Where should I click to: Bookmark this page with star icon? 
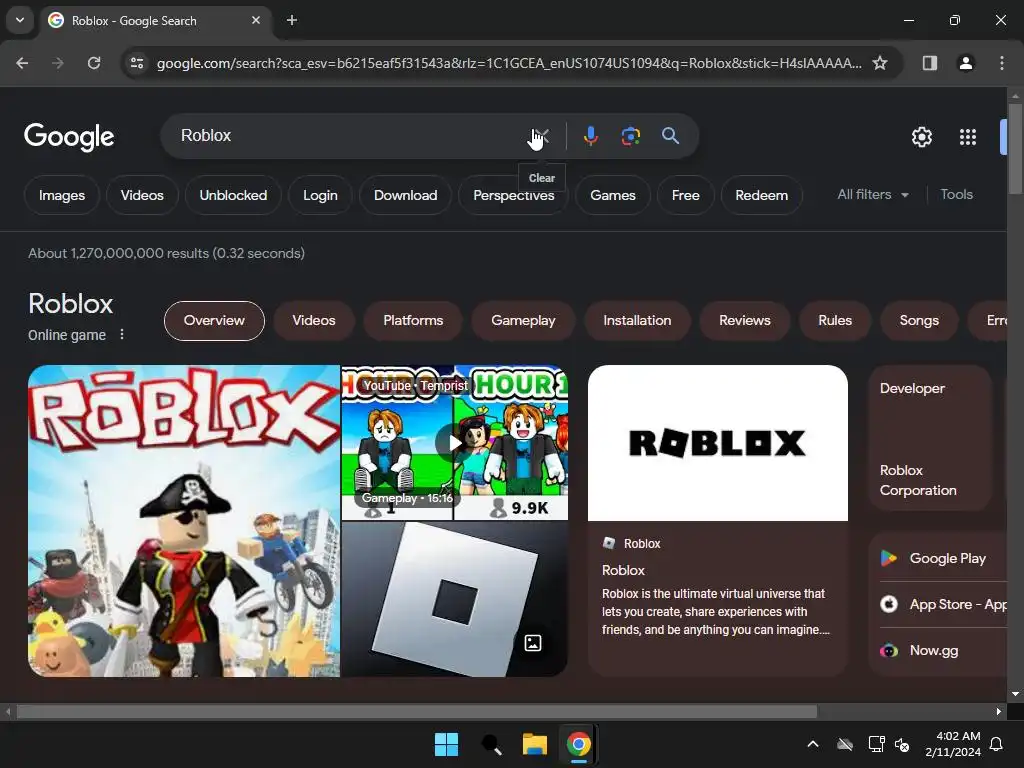[880, 63]
